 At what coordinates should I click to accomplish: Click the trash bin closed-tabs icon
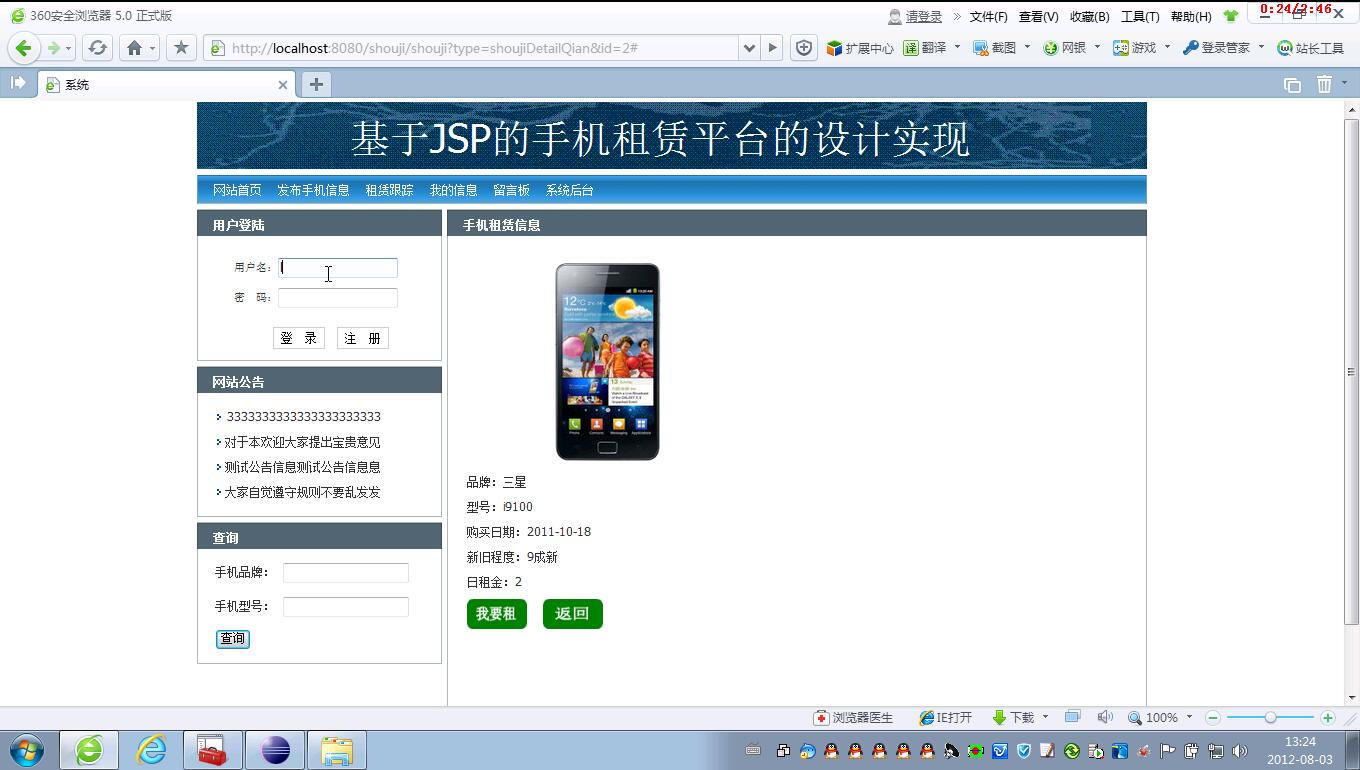(x=1325, y=85)
